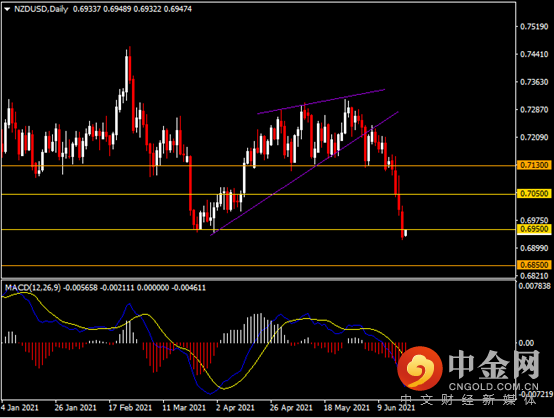Click the 2 Apr 2021 date marker

coord(235,408)
